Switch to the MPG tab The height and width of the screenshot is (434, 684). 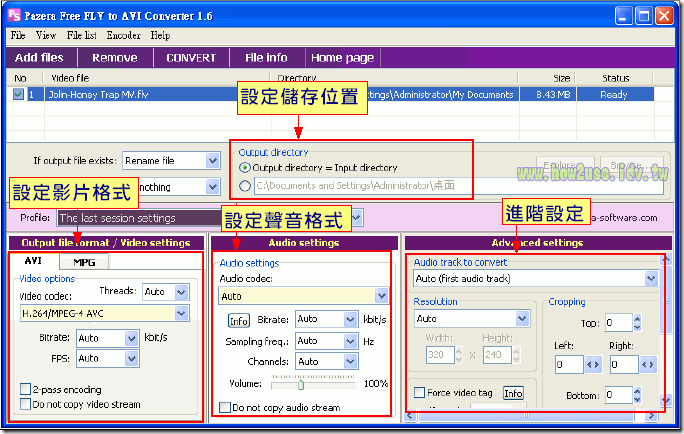(84, 262)
